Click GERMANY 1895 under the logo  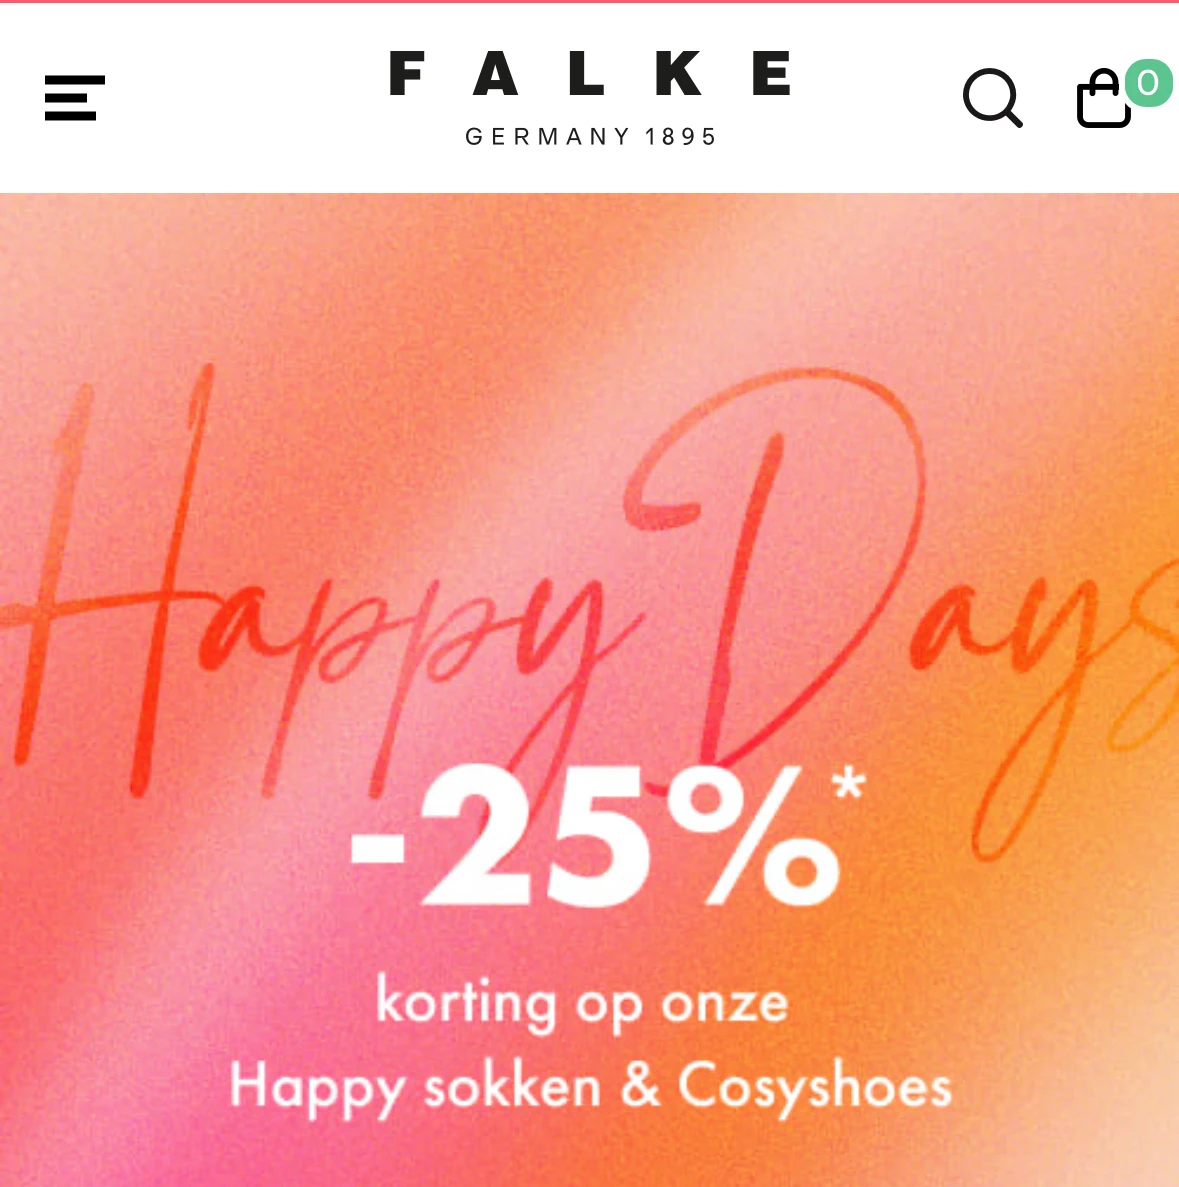(x=590, y=134)
